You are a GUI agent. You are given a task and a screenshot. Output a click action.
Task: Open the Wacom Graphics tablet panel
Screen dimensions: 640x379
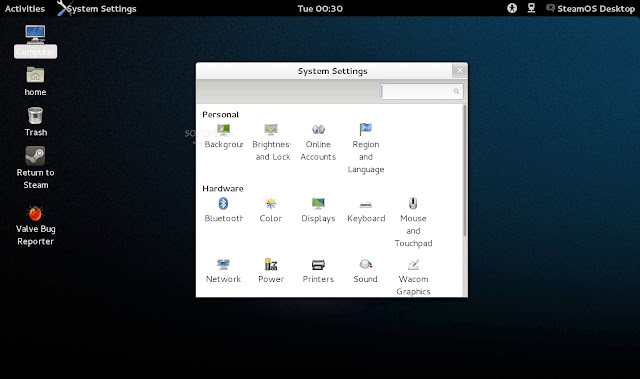coord(413,277)
